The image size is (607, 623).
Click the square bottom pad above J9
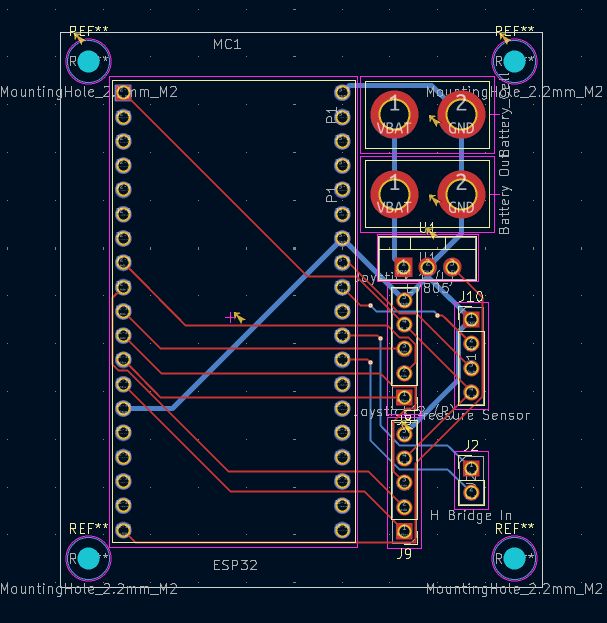tap(405, 531)
